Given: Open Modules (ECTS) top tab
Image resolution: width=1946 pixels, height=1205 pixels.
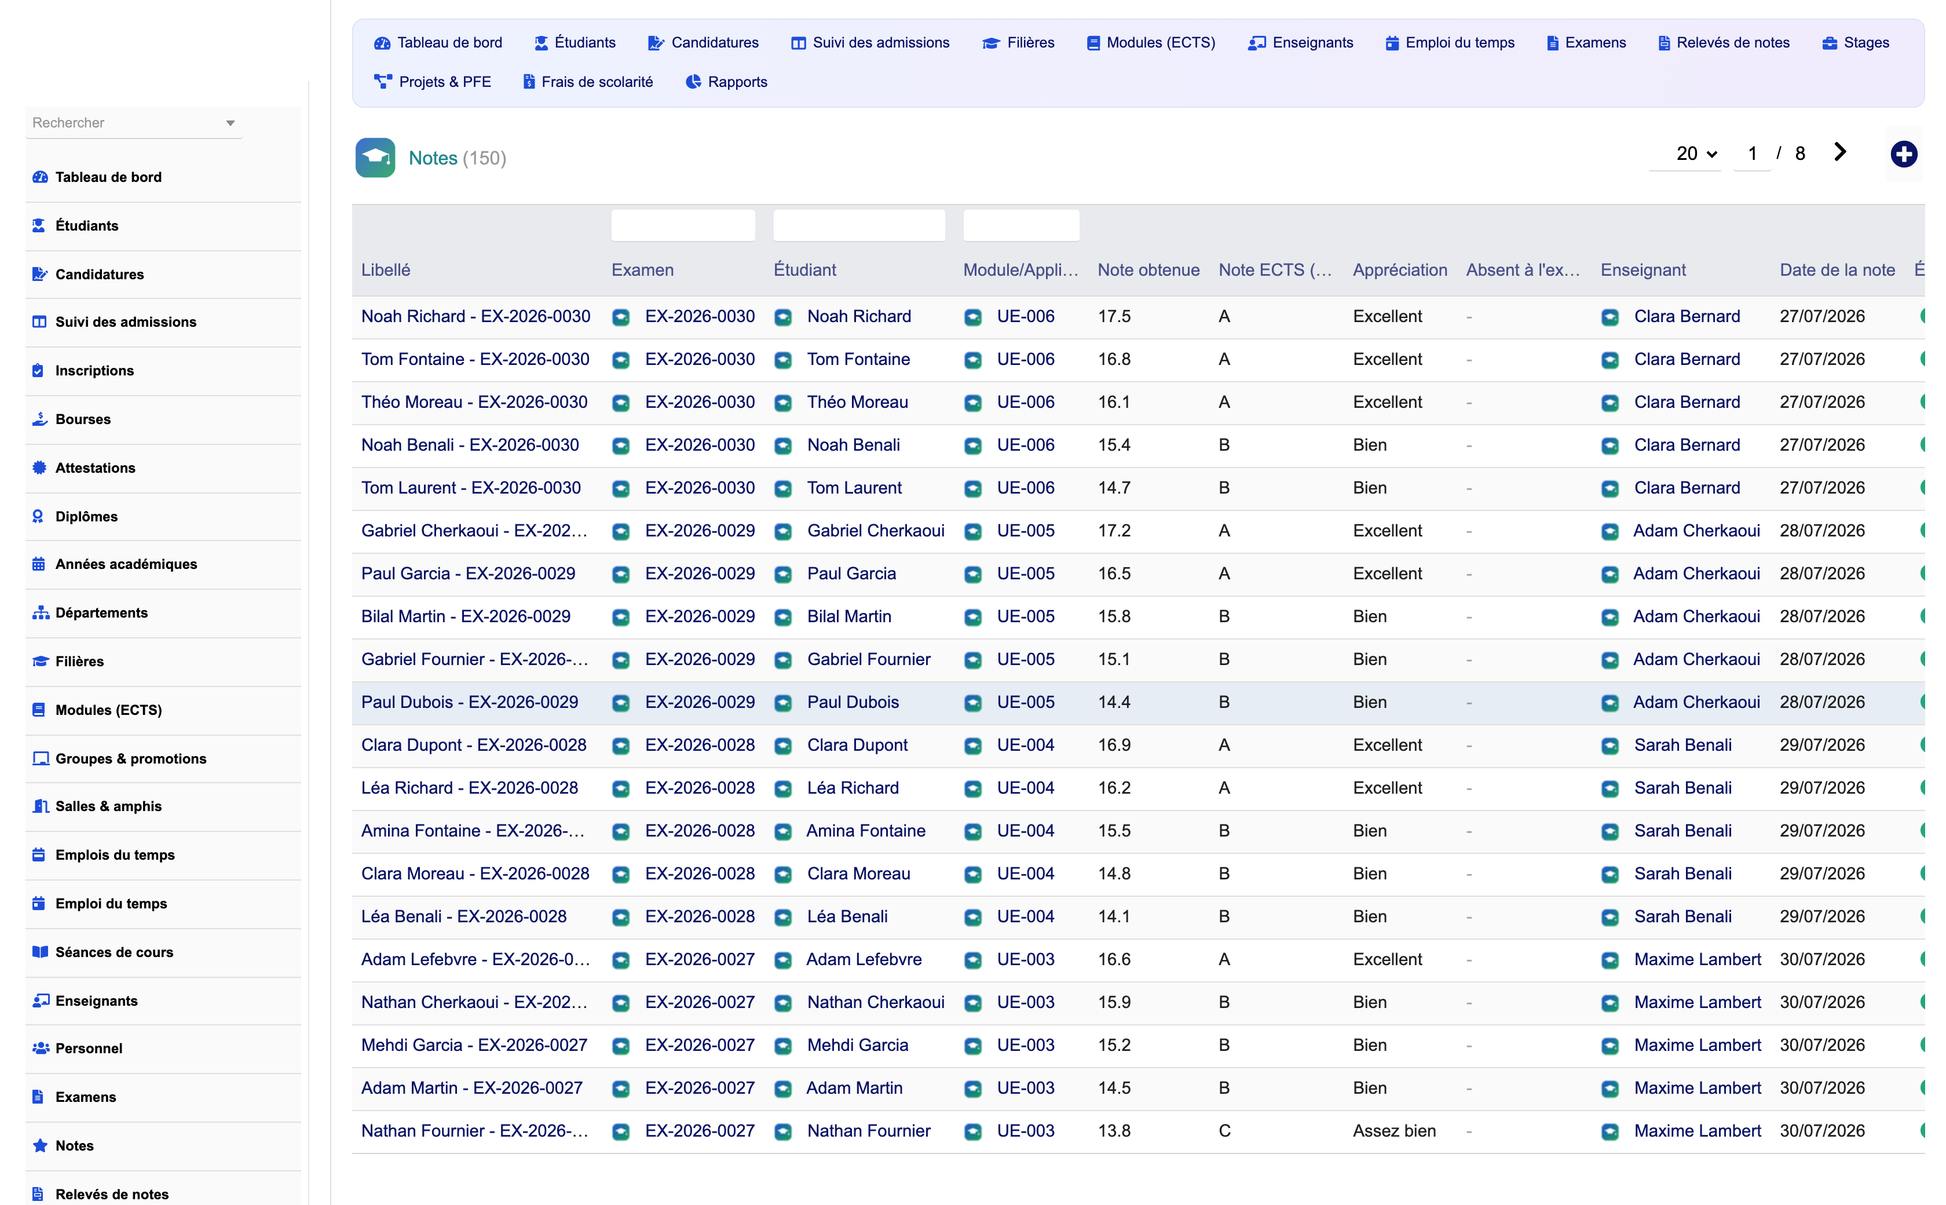Looking at the screenshot, I should click(x=1151, y=43).
